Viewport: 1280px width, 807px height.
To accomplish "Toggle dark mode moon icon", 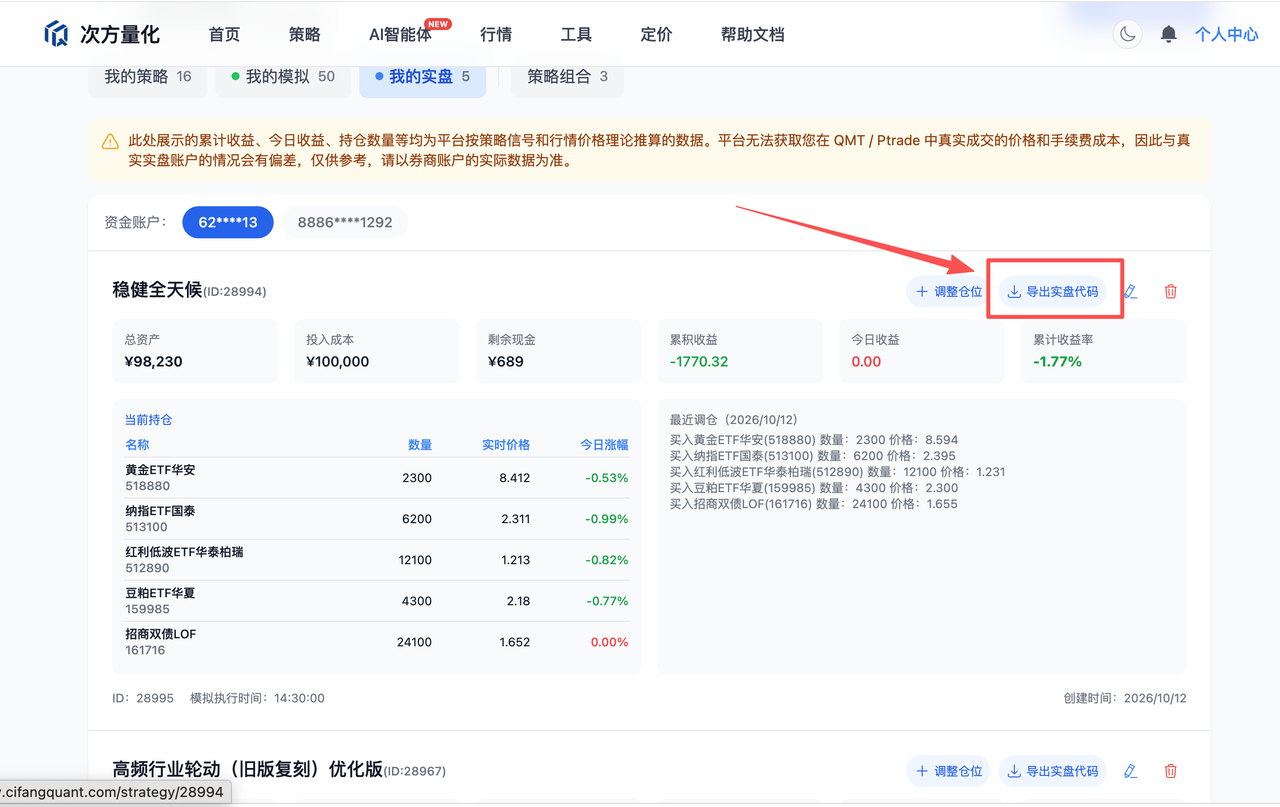I will [x=1128, y=34].
